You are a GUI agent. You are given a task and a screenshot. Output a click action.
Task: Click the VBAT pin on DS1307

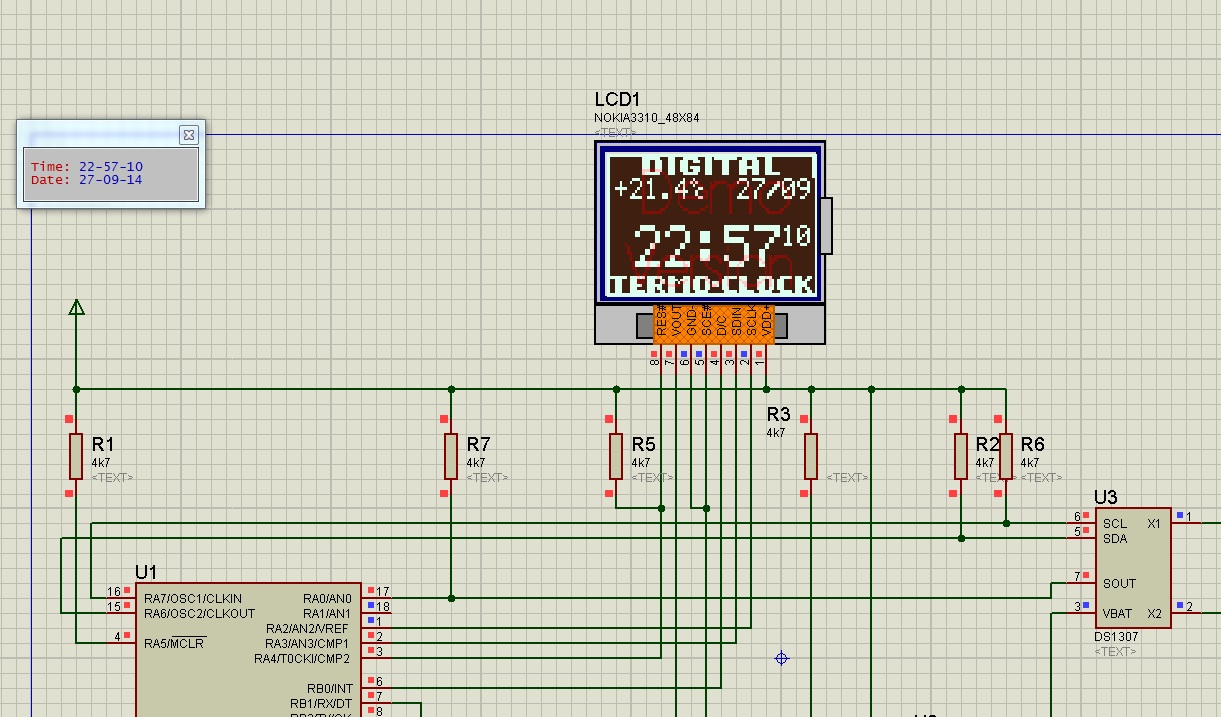point(1118,613)
